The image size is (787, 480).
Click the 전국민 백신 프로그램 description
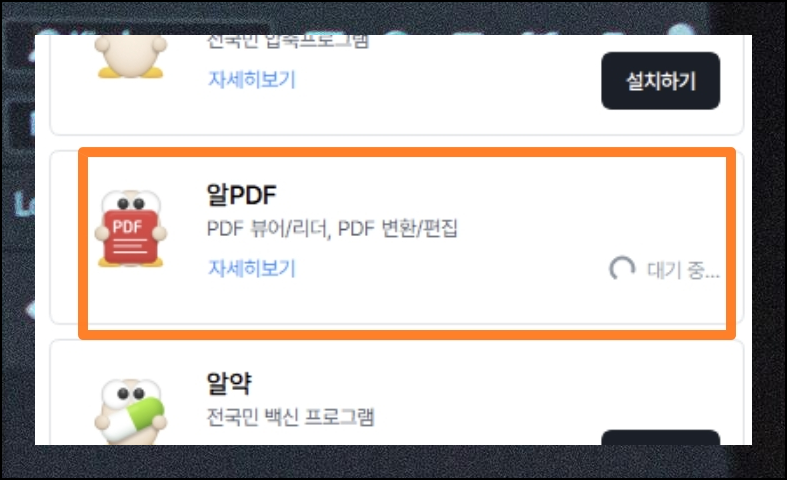coord(291,417)
